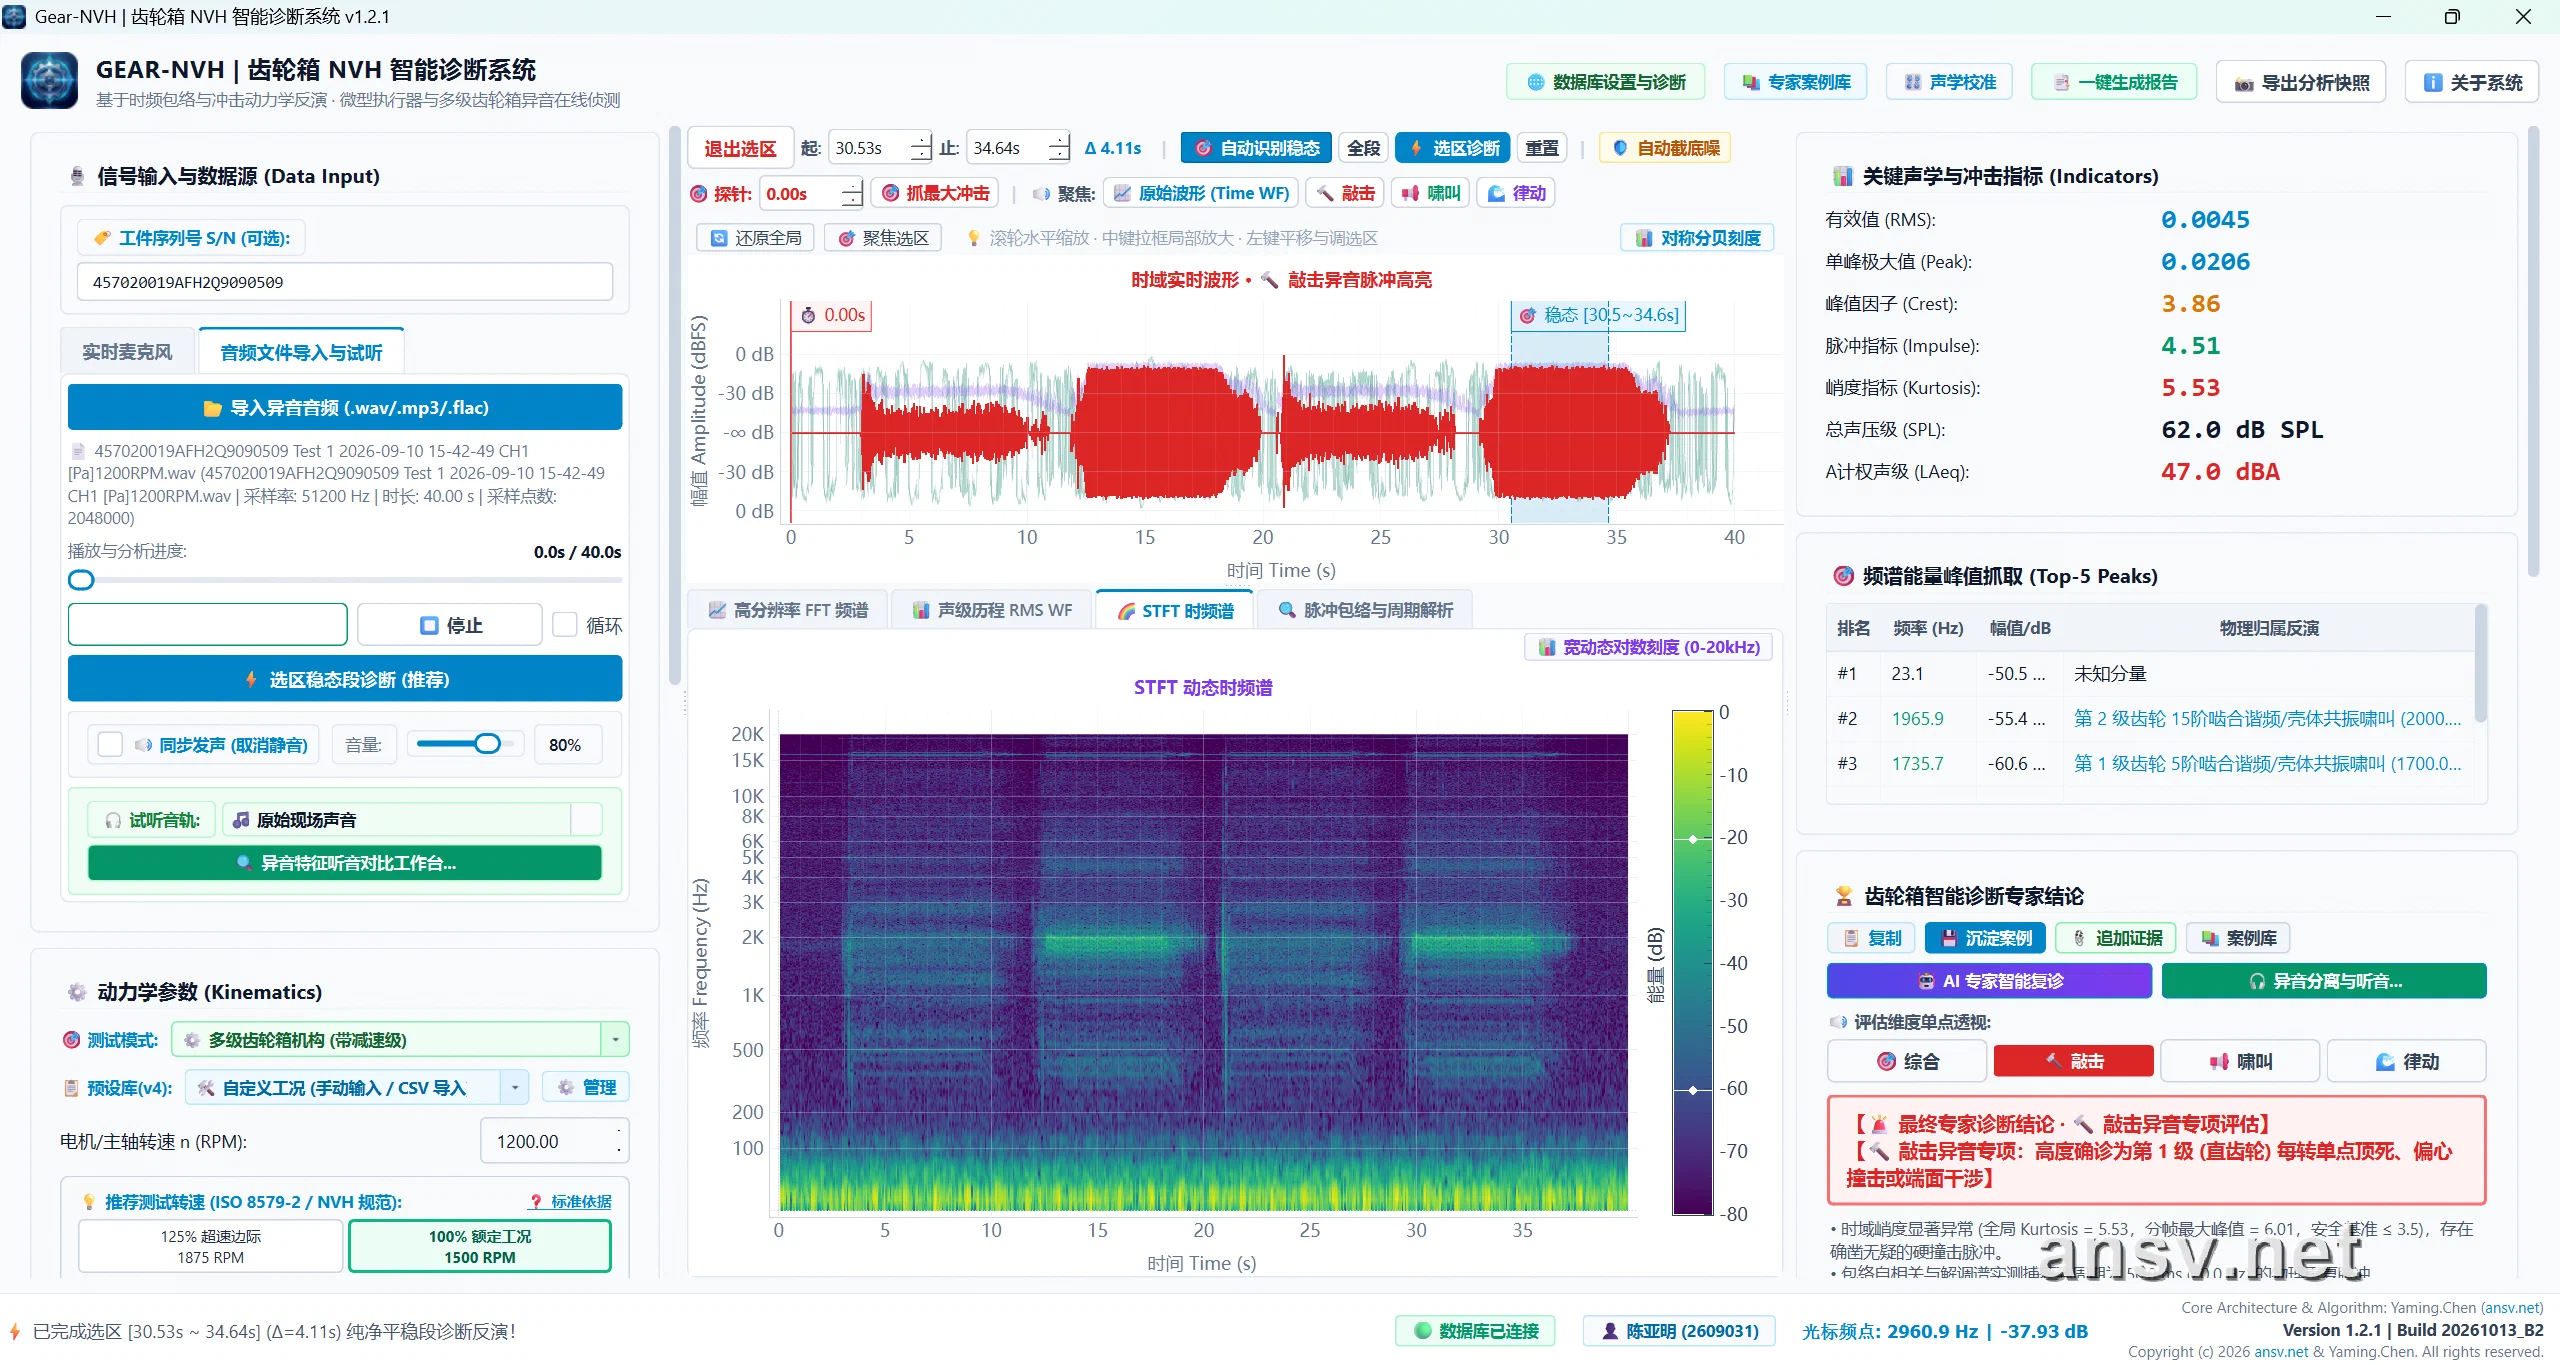The width and height of the screenshot is (2560, 1365).
Task: Open the standard basis (标准依据) link
Action: click(570, 1201)
